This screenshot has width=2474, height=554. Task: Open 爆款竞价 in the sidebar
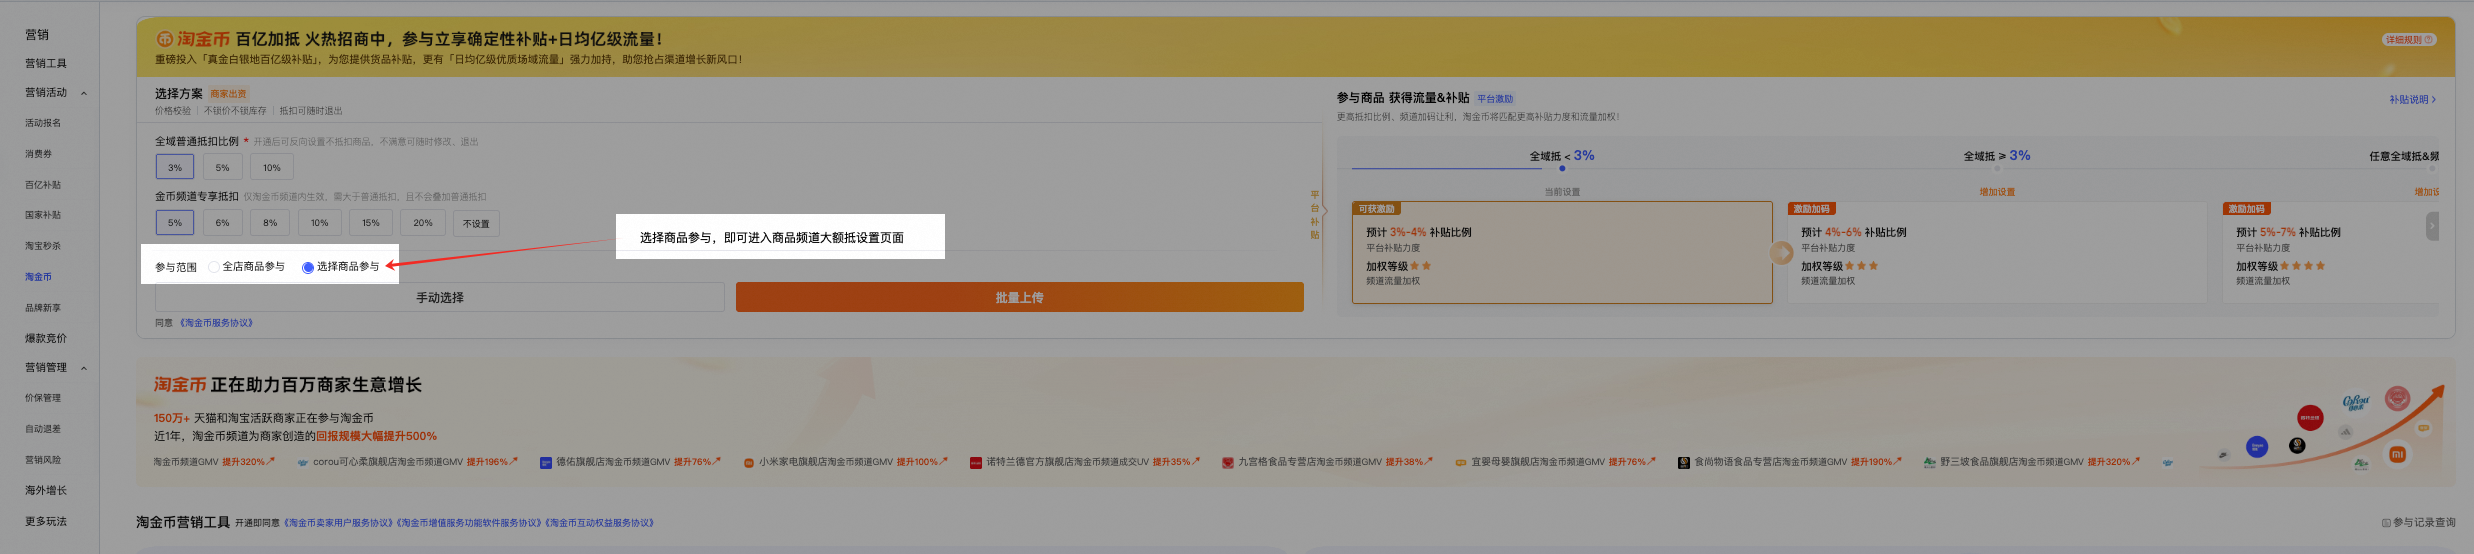[x=46, y=338]
